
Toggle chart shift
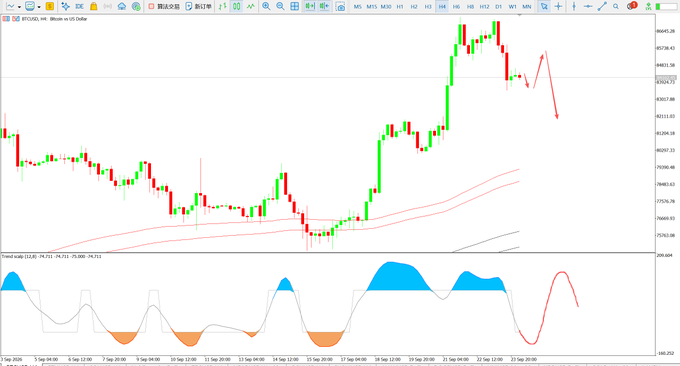pos(324,7)
